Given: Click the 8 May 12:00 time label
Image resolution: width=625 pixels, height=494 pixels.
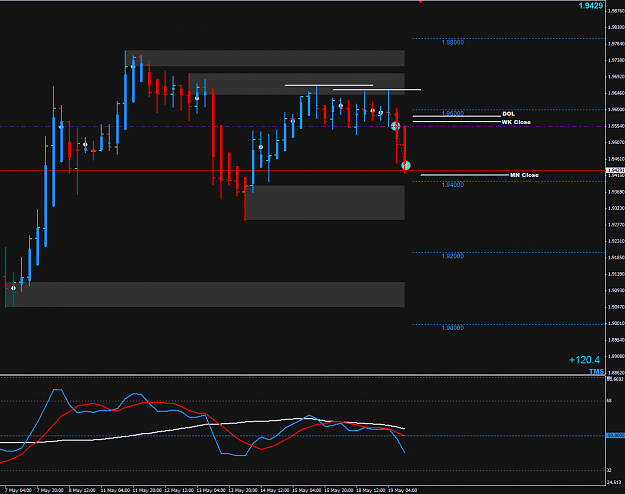Looking at the screenshot, I should [82, 490].
